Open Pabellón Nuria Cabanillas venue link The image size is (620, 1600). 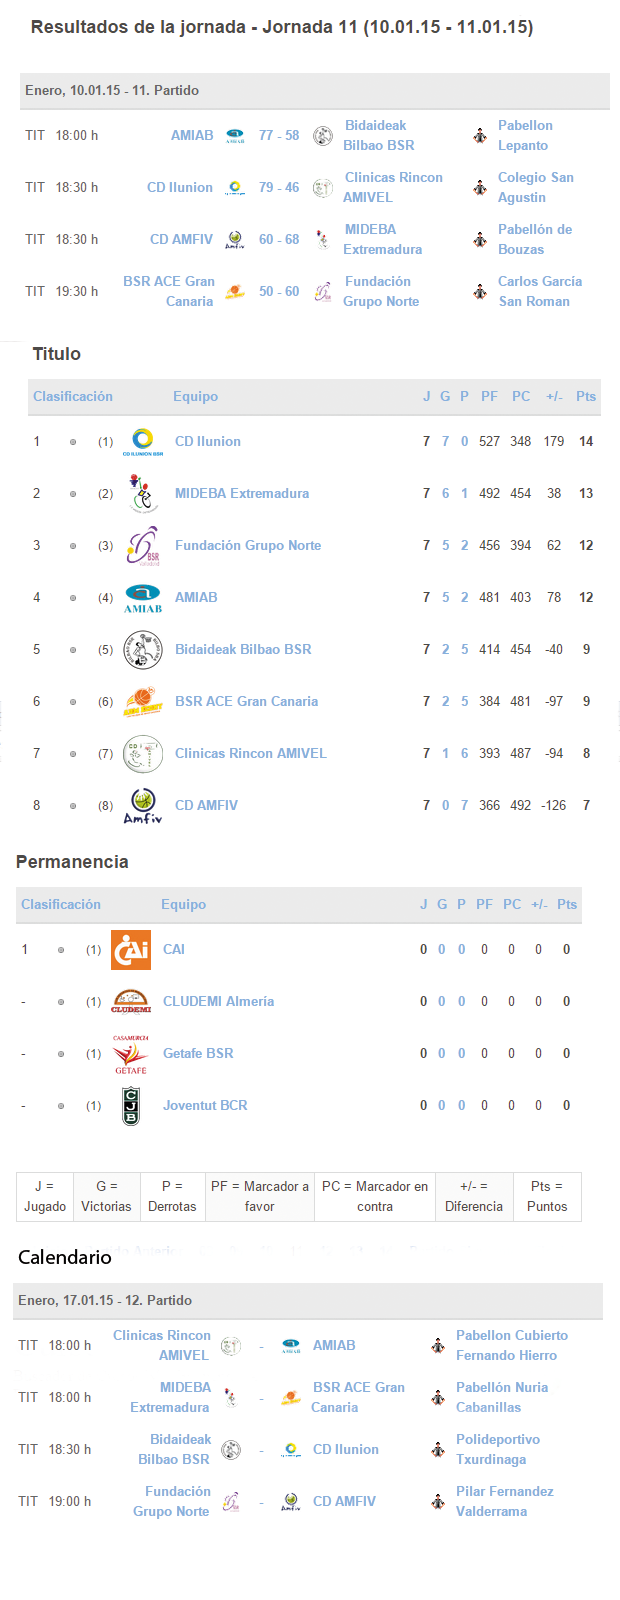502,1397
